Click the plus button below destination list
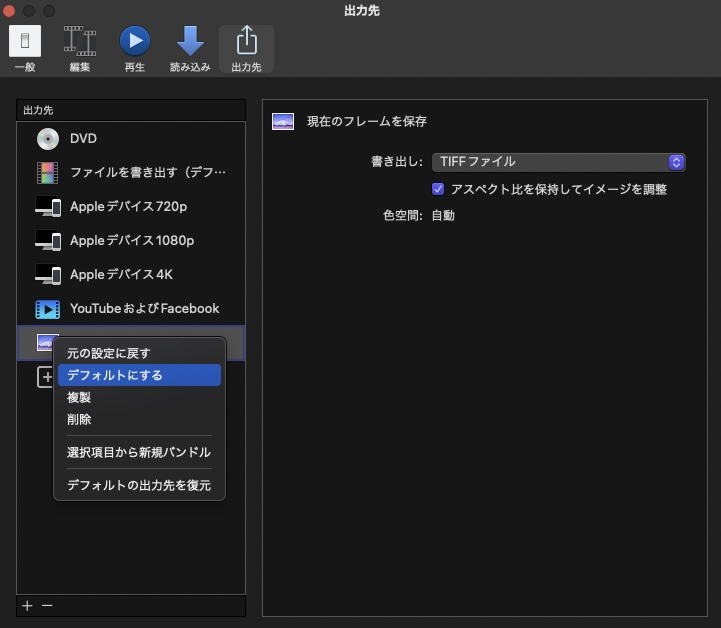Screen dimensions: 721x628 (27, 606)
